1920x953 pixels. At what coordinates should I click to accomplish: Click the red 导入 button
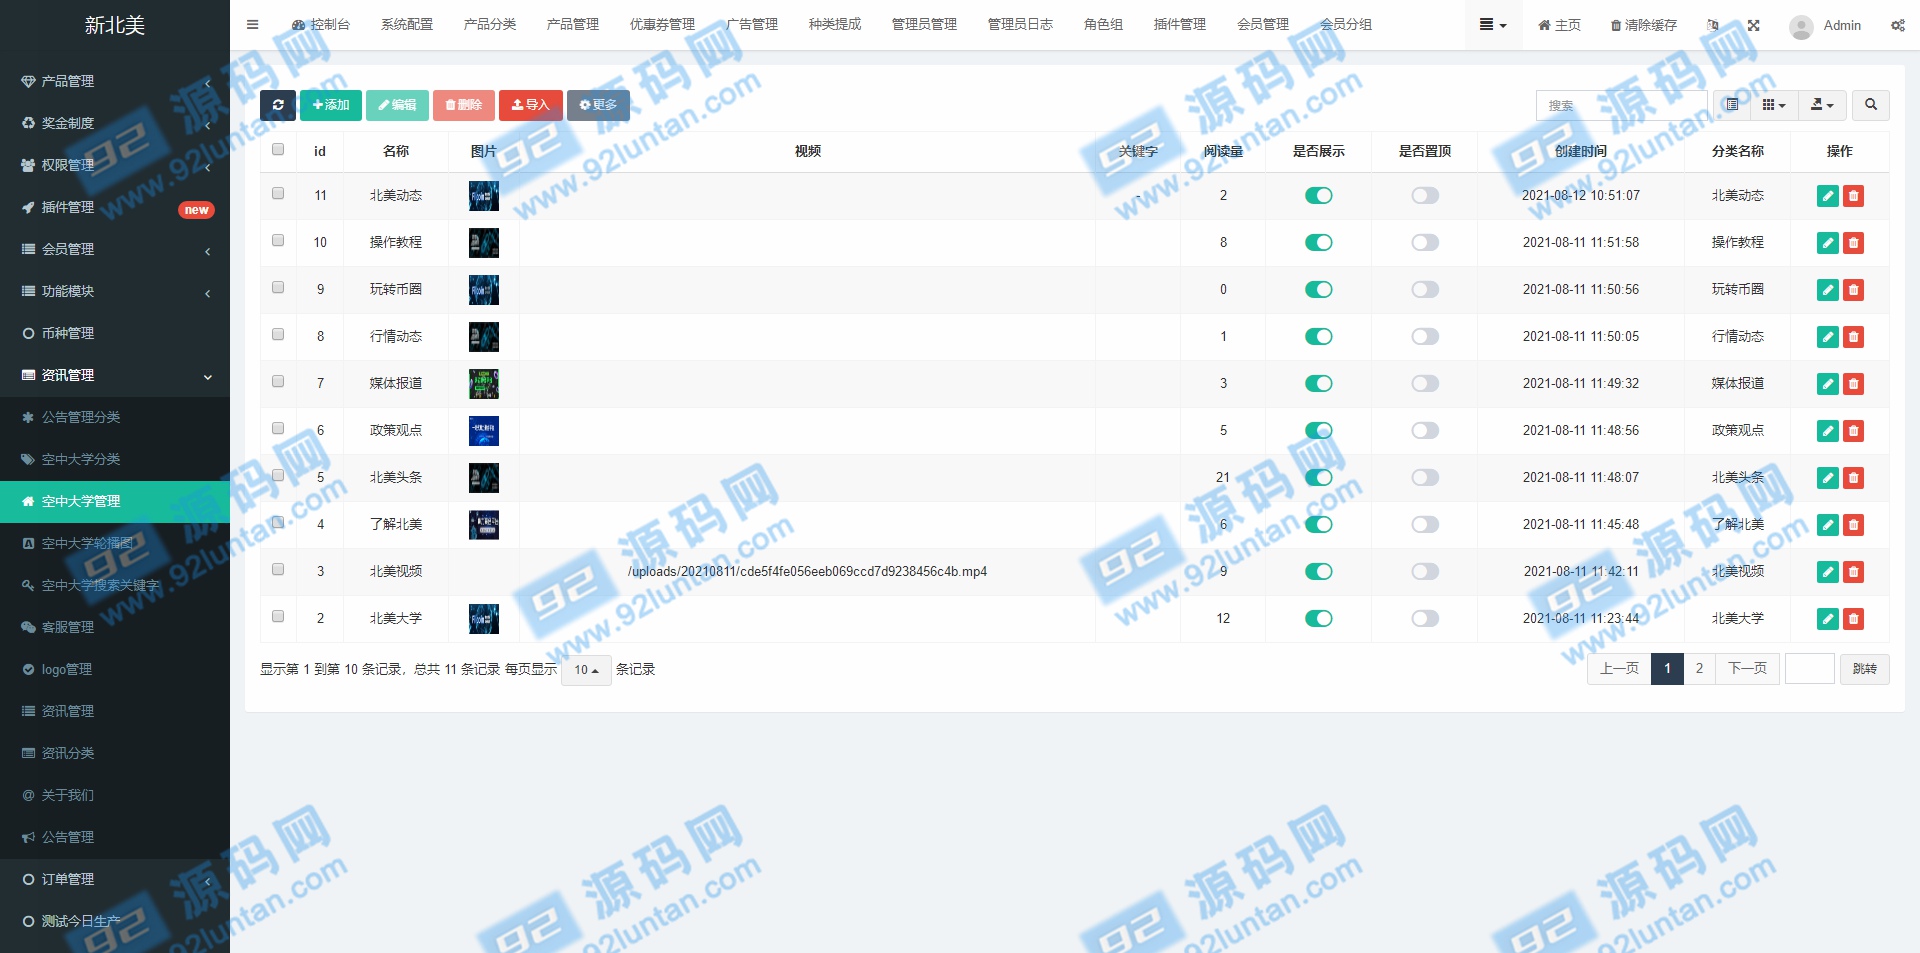click(531, 105)
